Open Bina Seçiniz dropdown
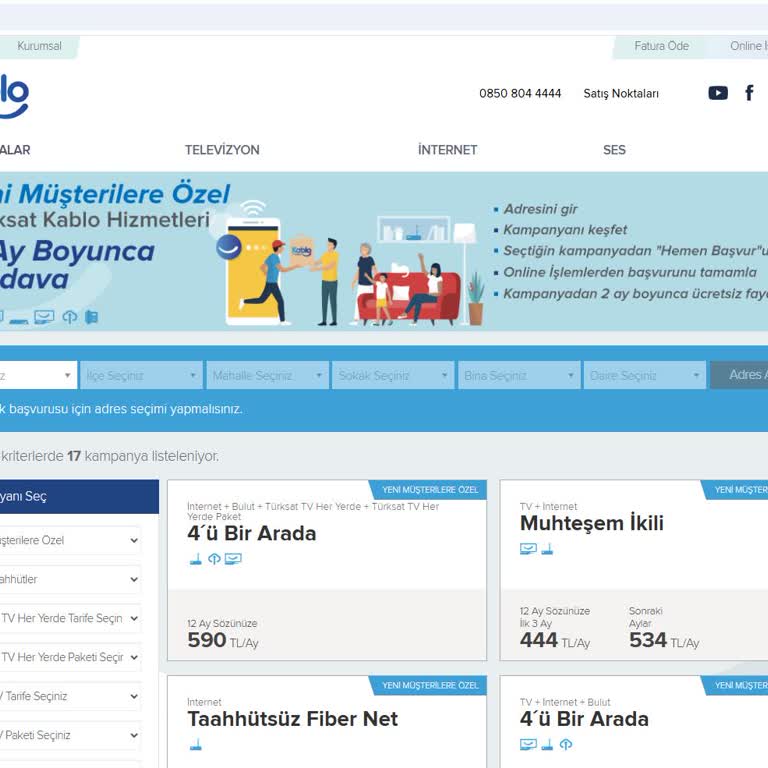 pyautogui.click(x=519, y=376)
